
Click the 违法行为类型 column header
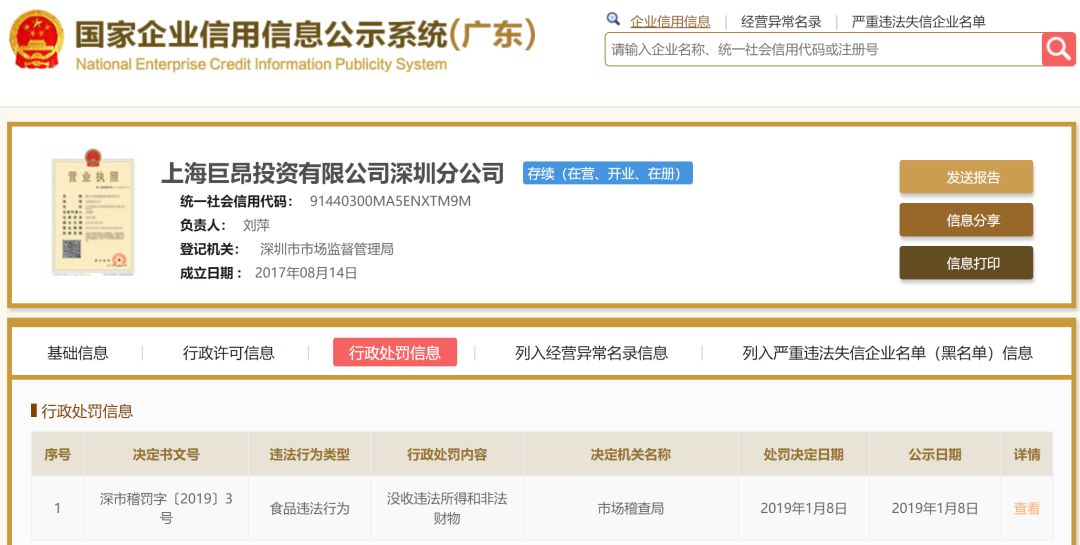[x=309, y=454]
